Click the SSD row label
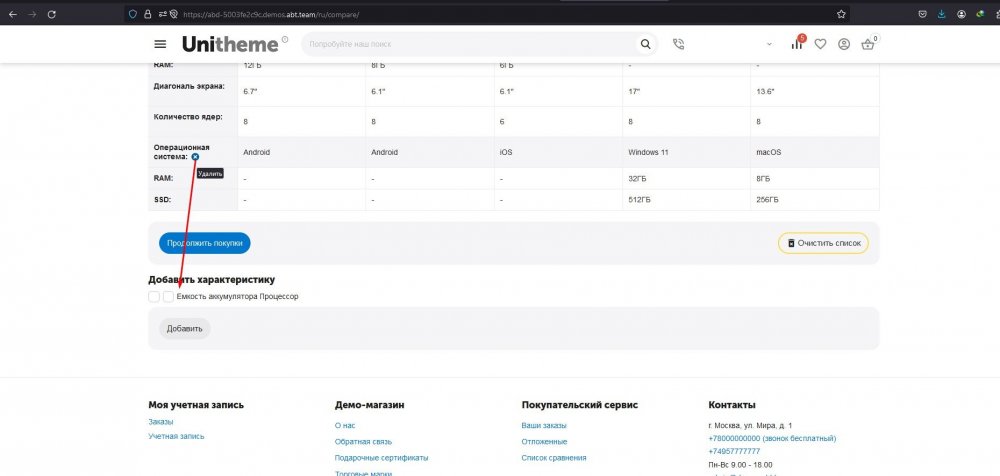The image size is (1000, 476). pos(162,200)
